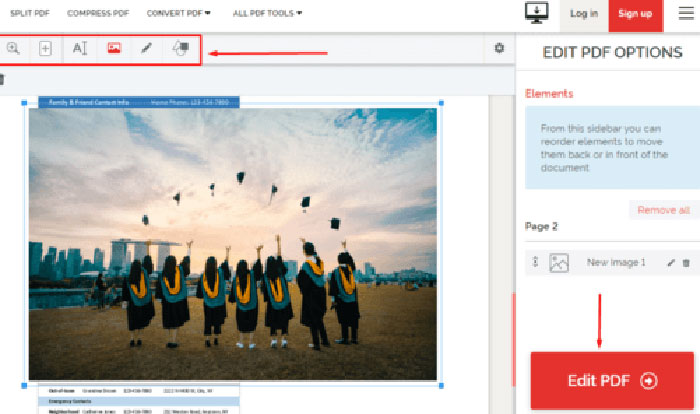Screen dimensions: 700x414
Task: Select the pencil draw tool
Action: point(146,48)
